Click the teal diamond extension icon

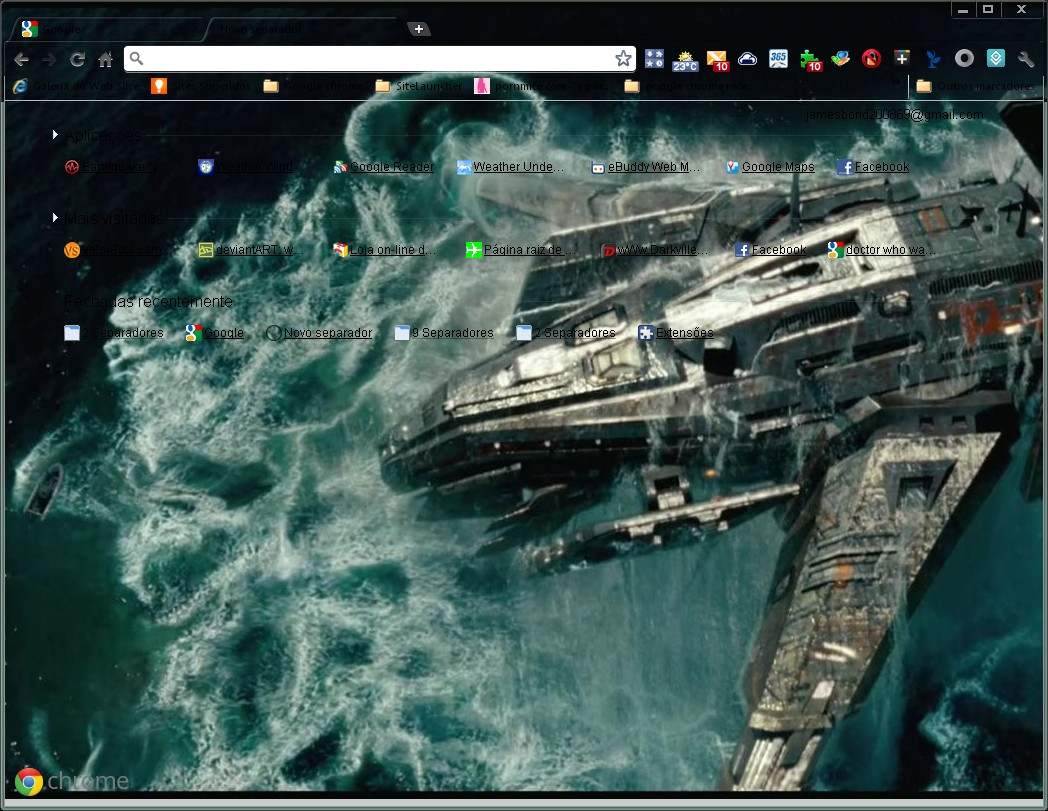[x=995, y=59]
